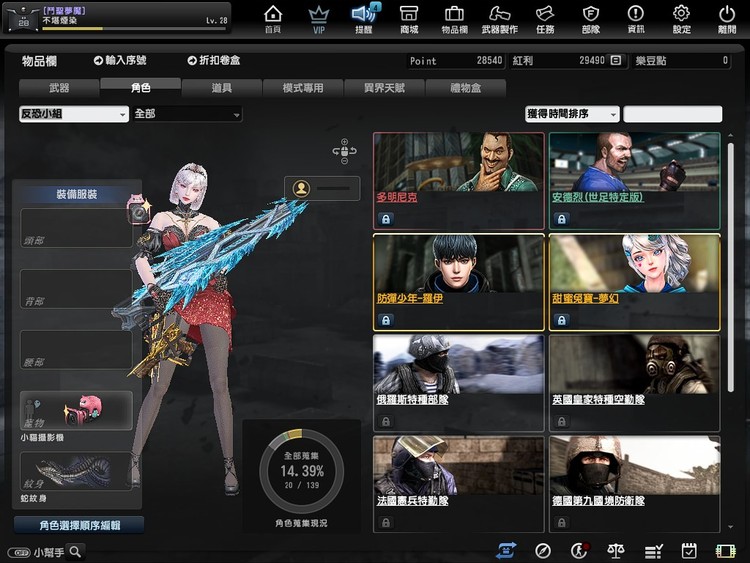Click the 小貓攝影機 pet slot
Image resolution: width=750 pixels, height=563 pixels.
(x=77, y=410)
